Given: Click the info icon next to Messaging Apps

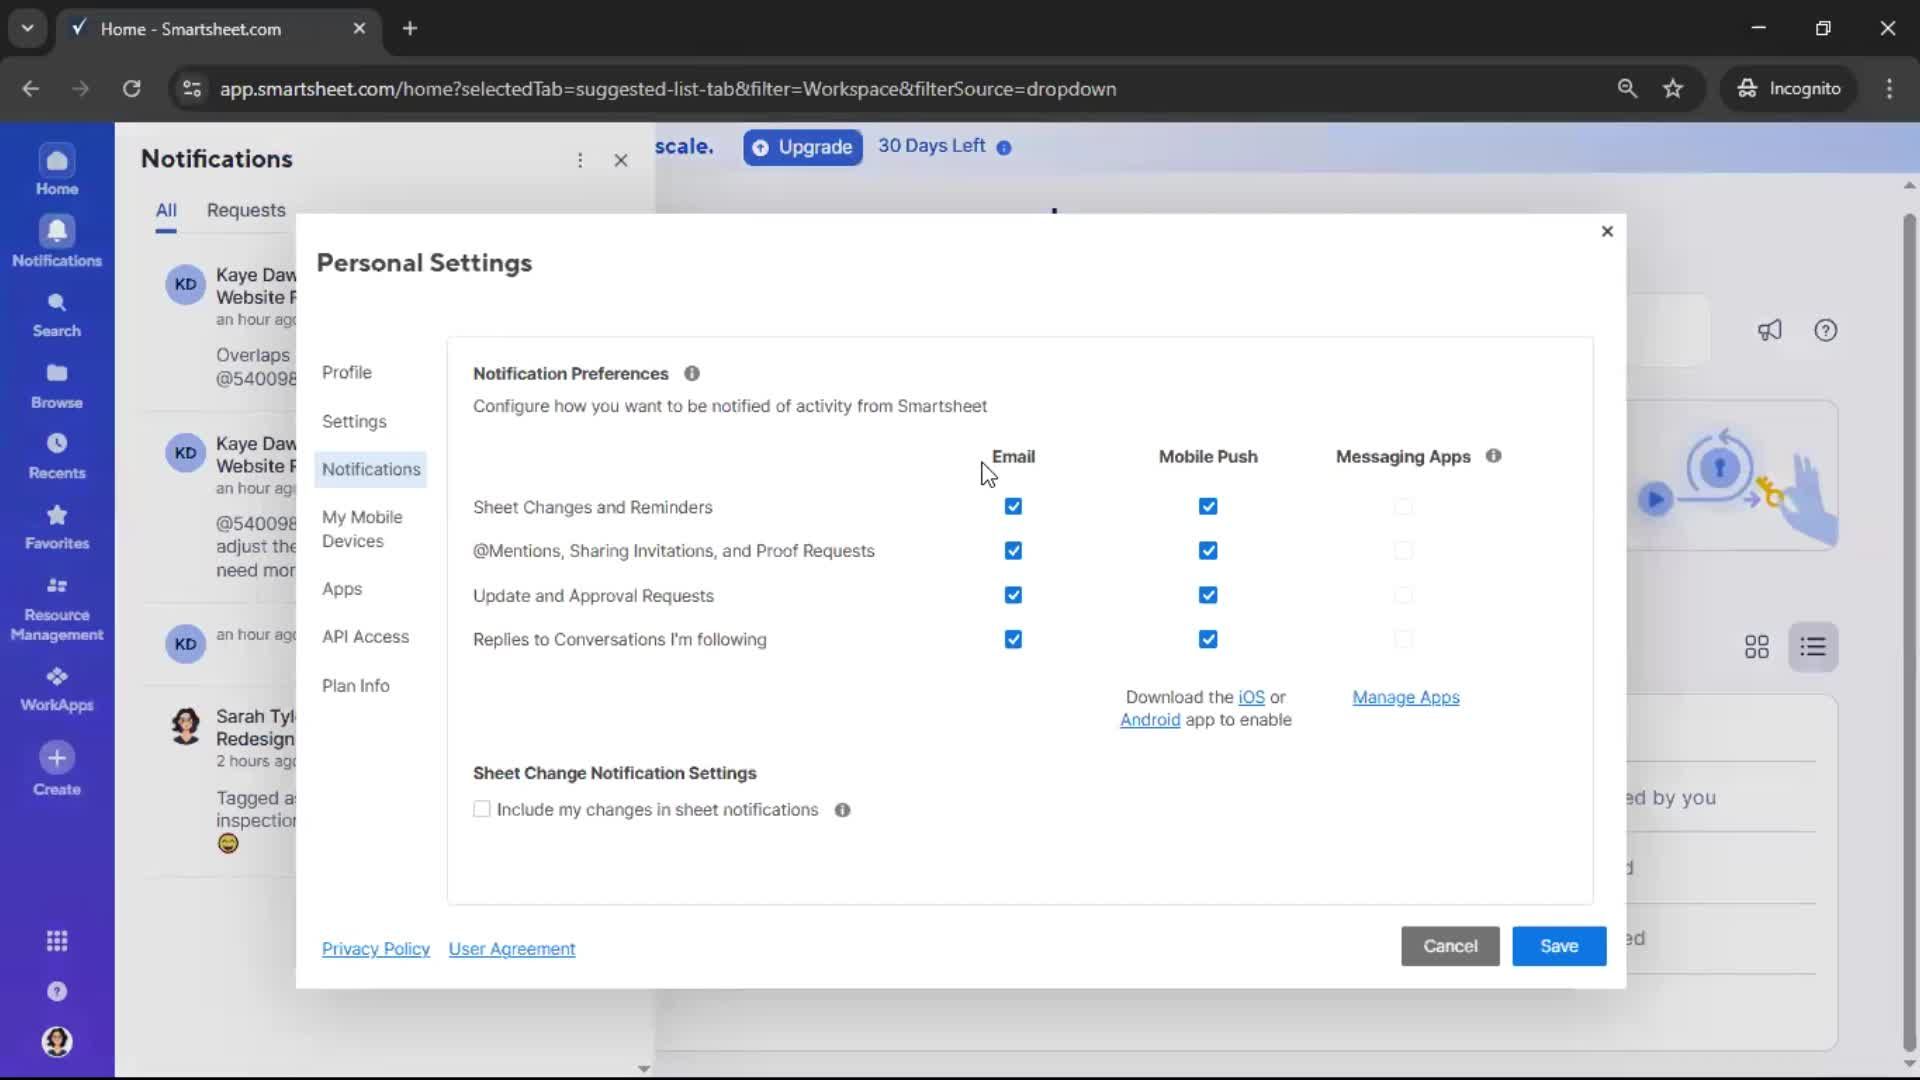Looking at the screenshot, I should [x=1493, y=456].
